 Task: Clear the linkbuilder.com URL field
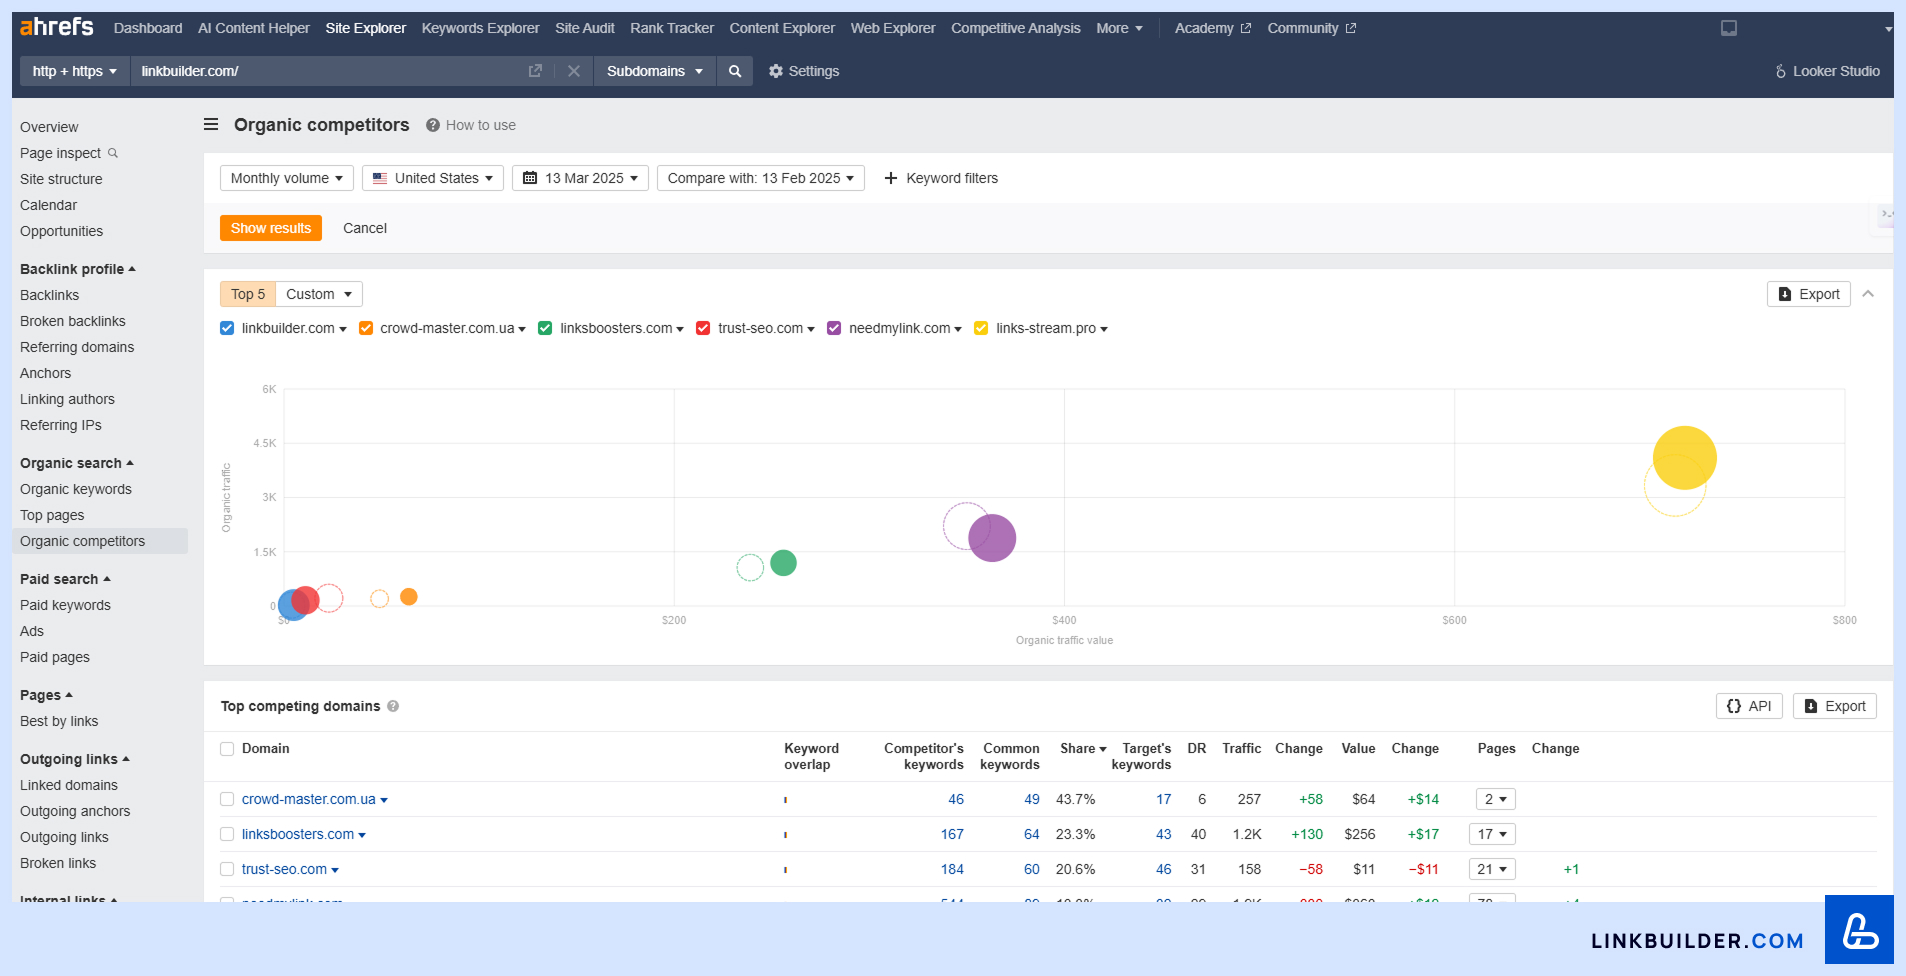pyautogui.click(x=574, y=71)
